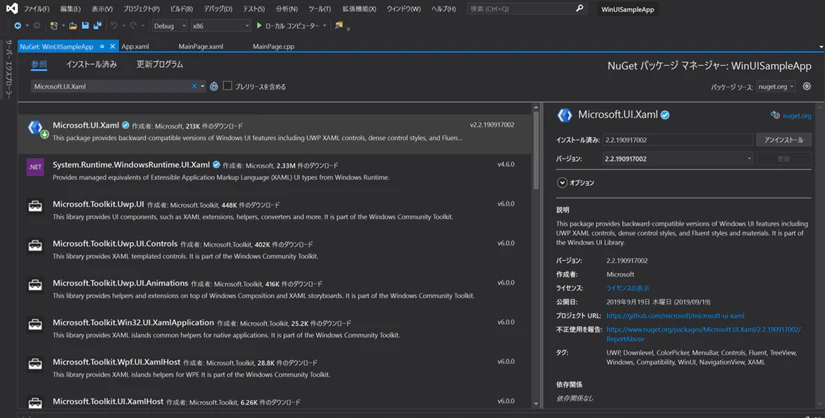Click the disabled Update button

coord(783,158)
